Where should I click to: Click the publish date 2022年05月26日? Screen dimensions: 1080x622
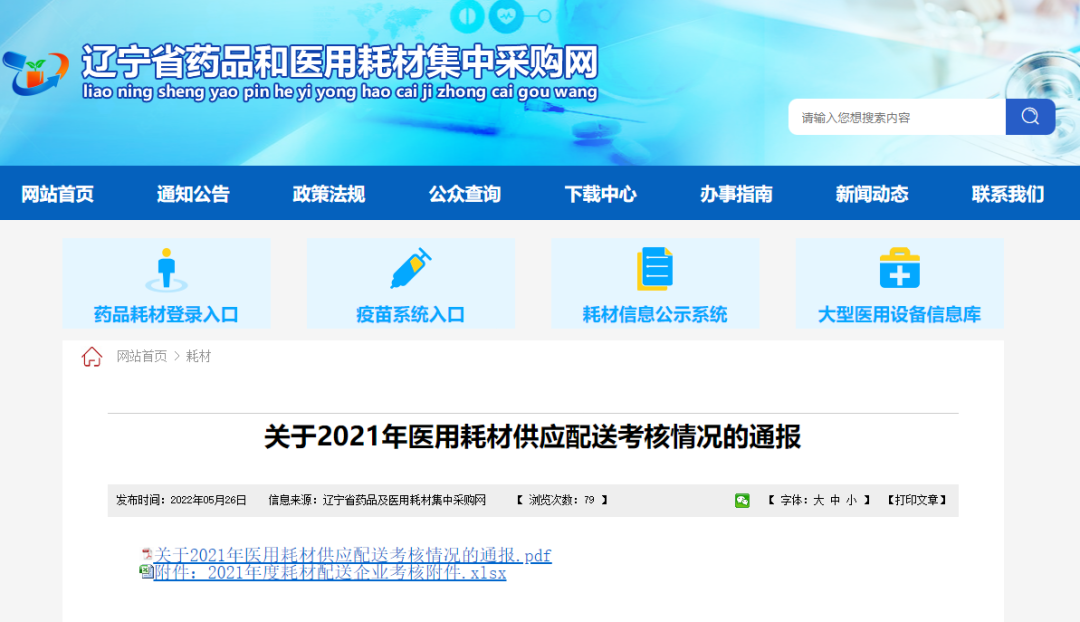[x=208, y=500]
